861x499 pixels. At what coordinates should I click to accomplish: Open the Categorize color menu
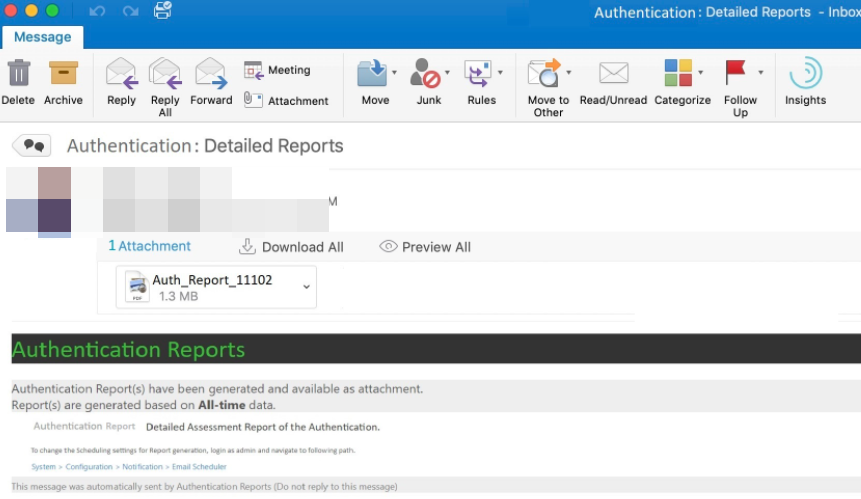[x=700, y=73]
